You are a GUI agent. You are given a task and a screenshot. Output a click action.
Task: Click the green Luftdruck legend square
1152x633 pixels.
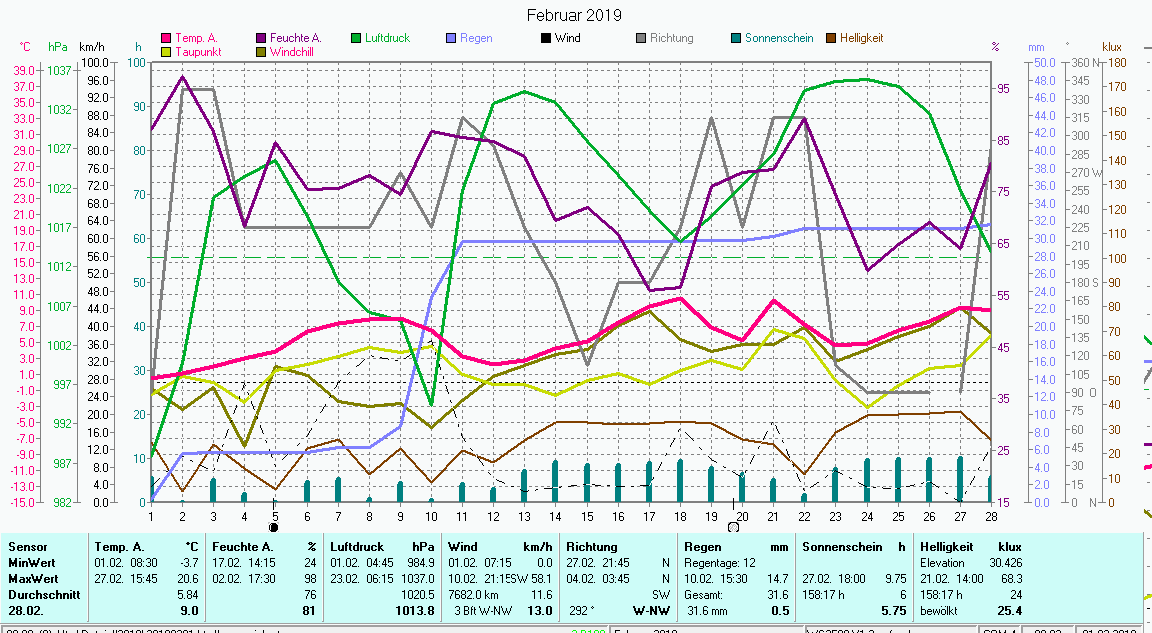[356, 38]
